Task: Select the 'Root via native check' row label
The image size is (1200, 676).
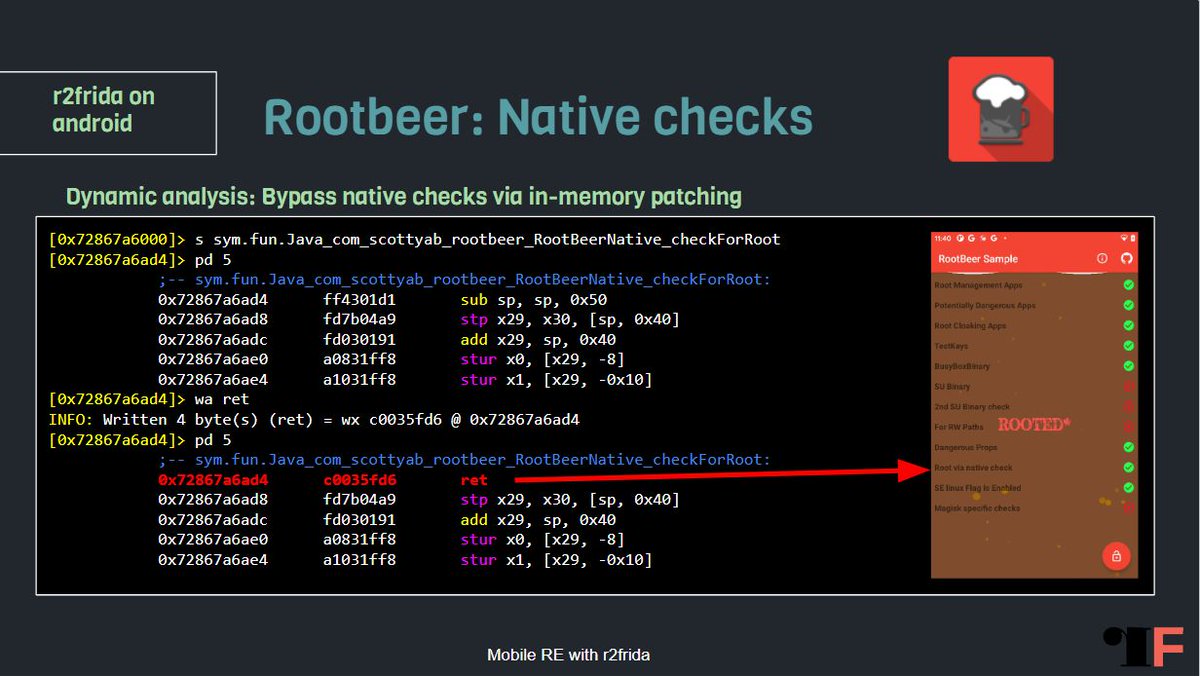Action: click(973, 467)
